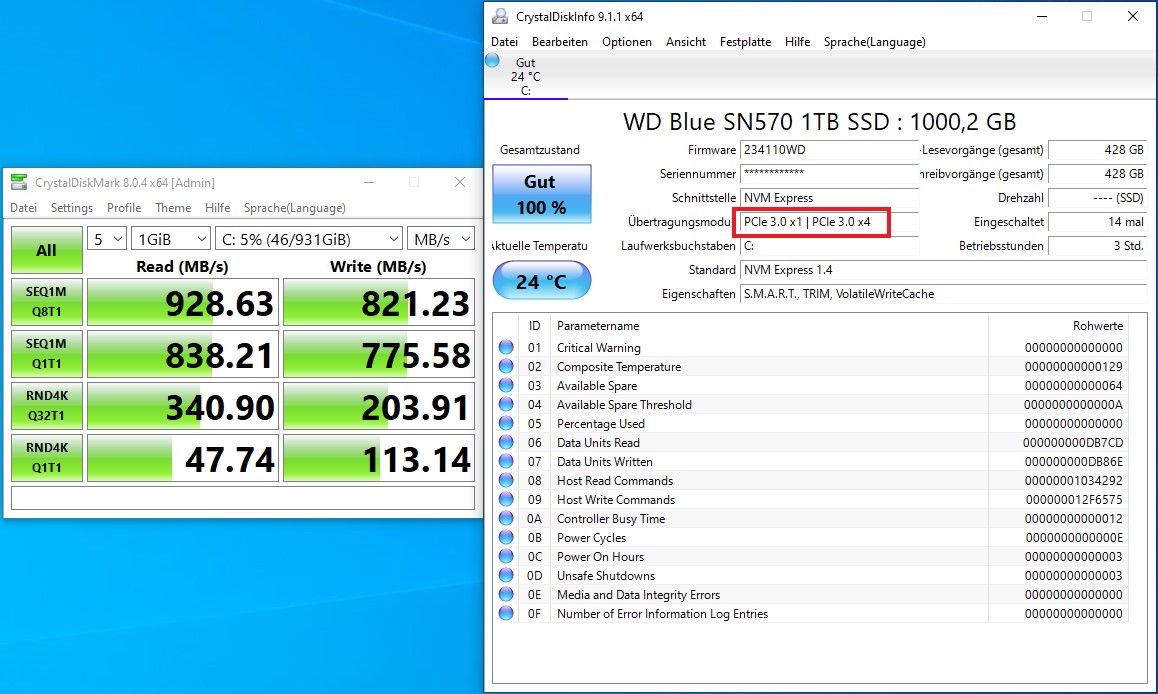
Task: Click the drive title WD Blue SN570 1TB SSD
Action: 820,121
